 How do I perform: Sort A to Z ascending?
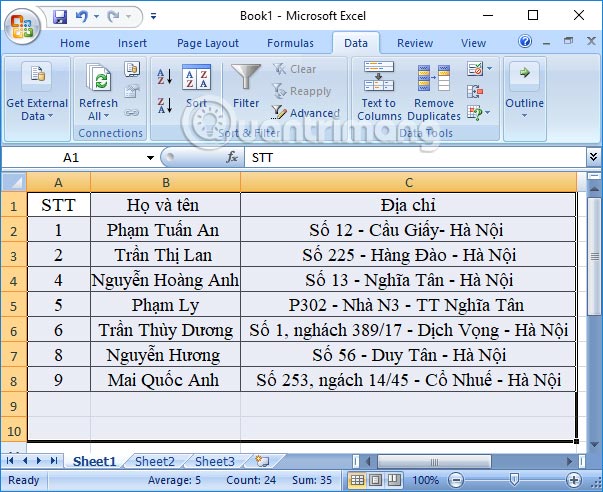coord(165,77)
